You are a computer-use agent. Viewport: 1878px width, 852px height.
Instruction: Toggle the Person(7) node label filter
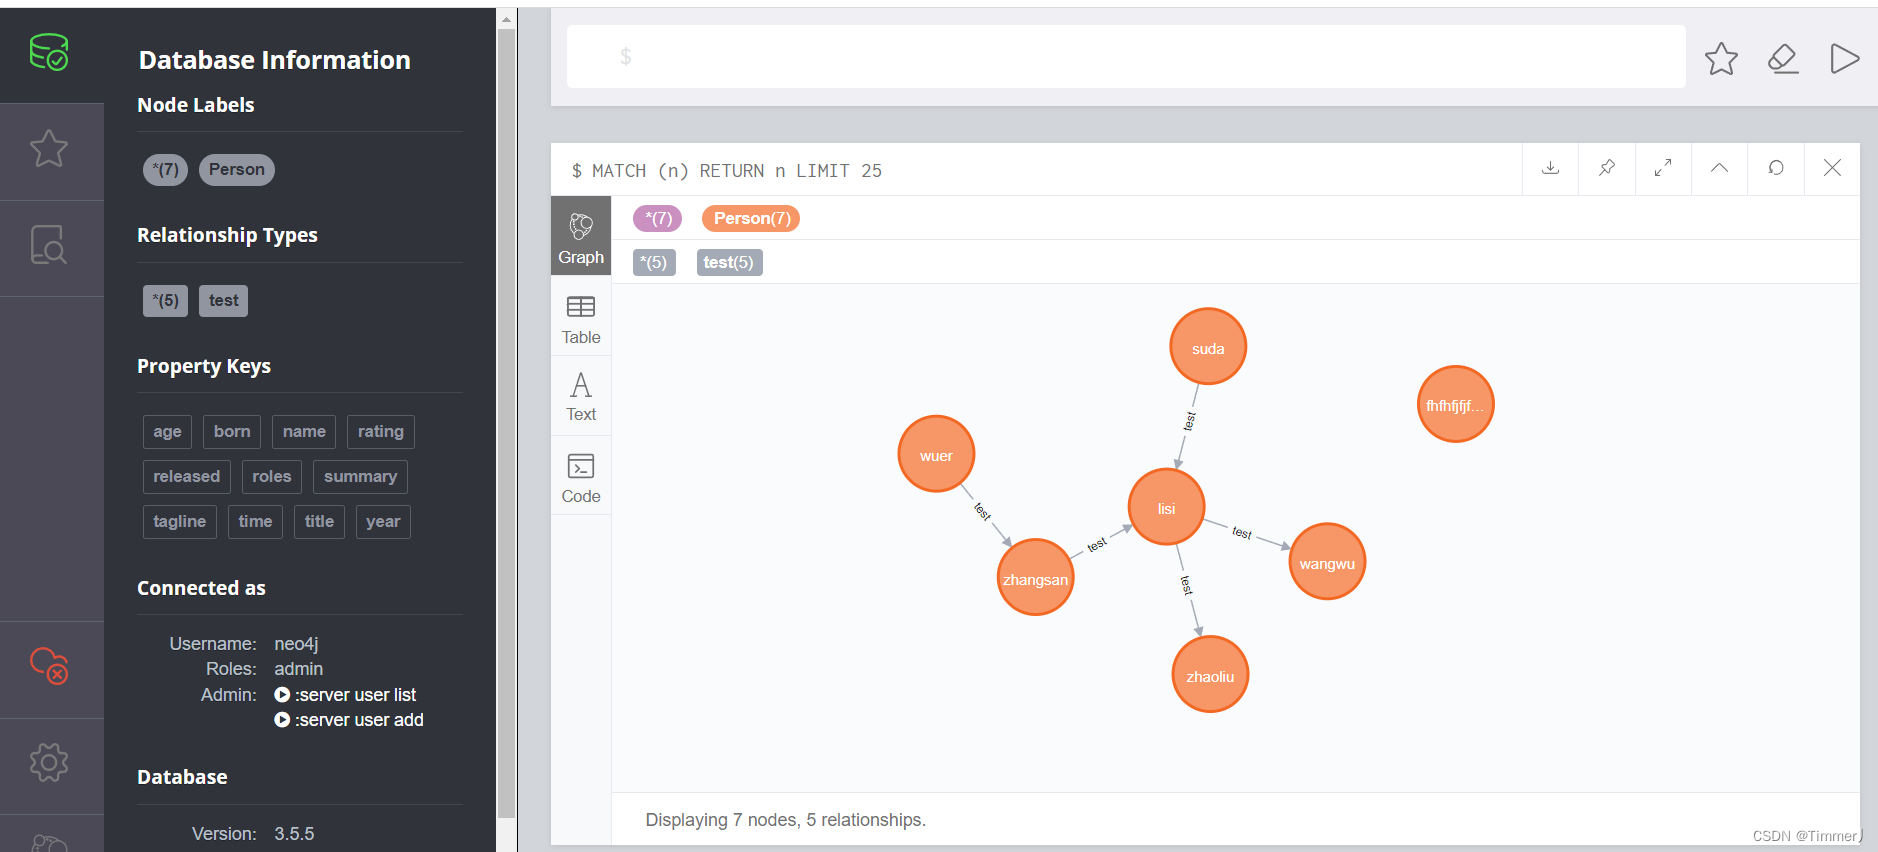click(x=750, y=218)
